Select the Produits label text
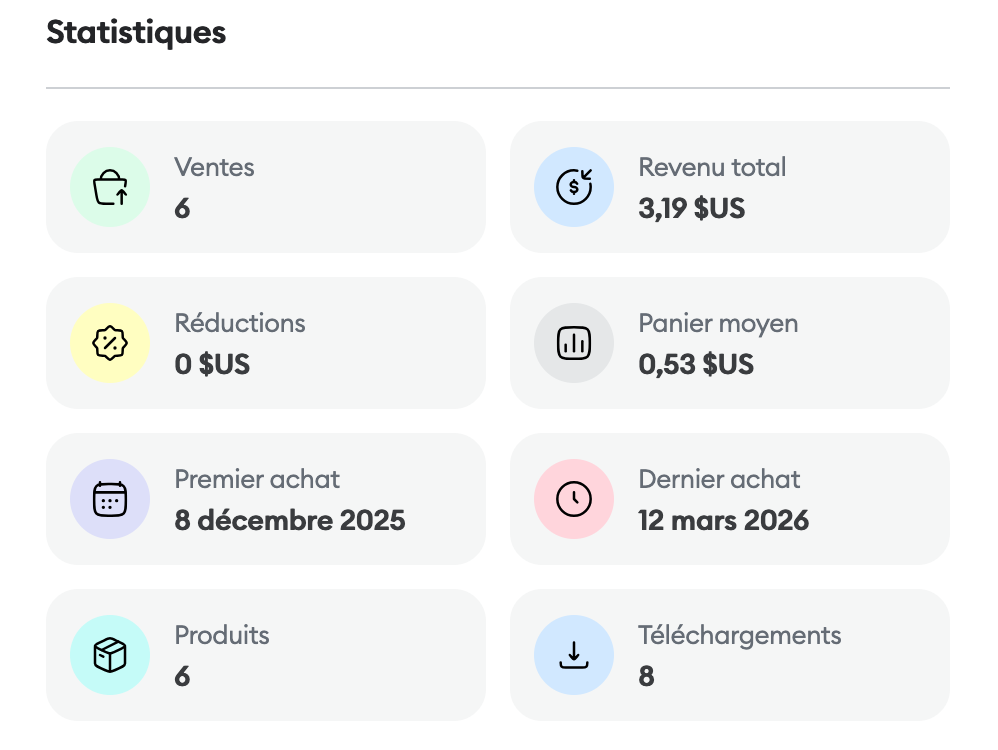This screenshot has width=998, height=750. (x=222, y=635)
